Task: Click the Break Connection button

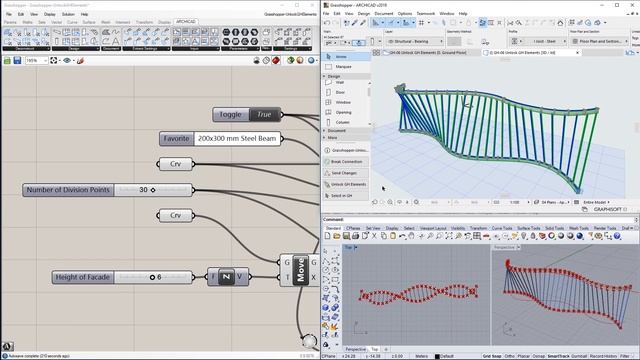Action: click(346, 162)
